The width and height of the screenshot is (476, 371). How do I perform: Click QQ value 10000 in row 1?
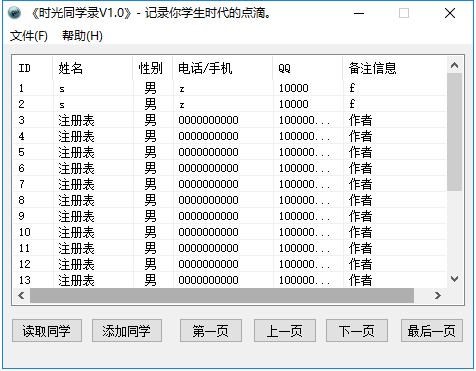tap(294, 88)
